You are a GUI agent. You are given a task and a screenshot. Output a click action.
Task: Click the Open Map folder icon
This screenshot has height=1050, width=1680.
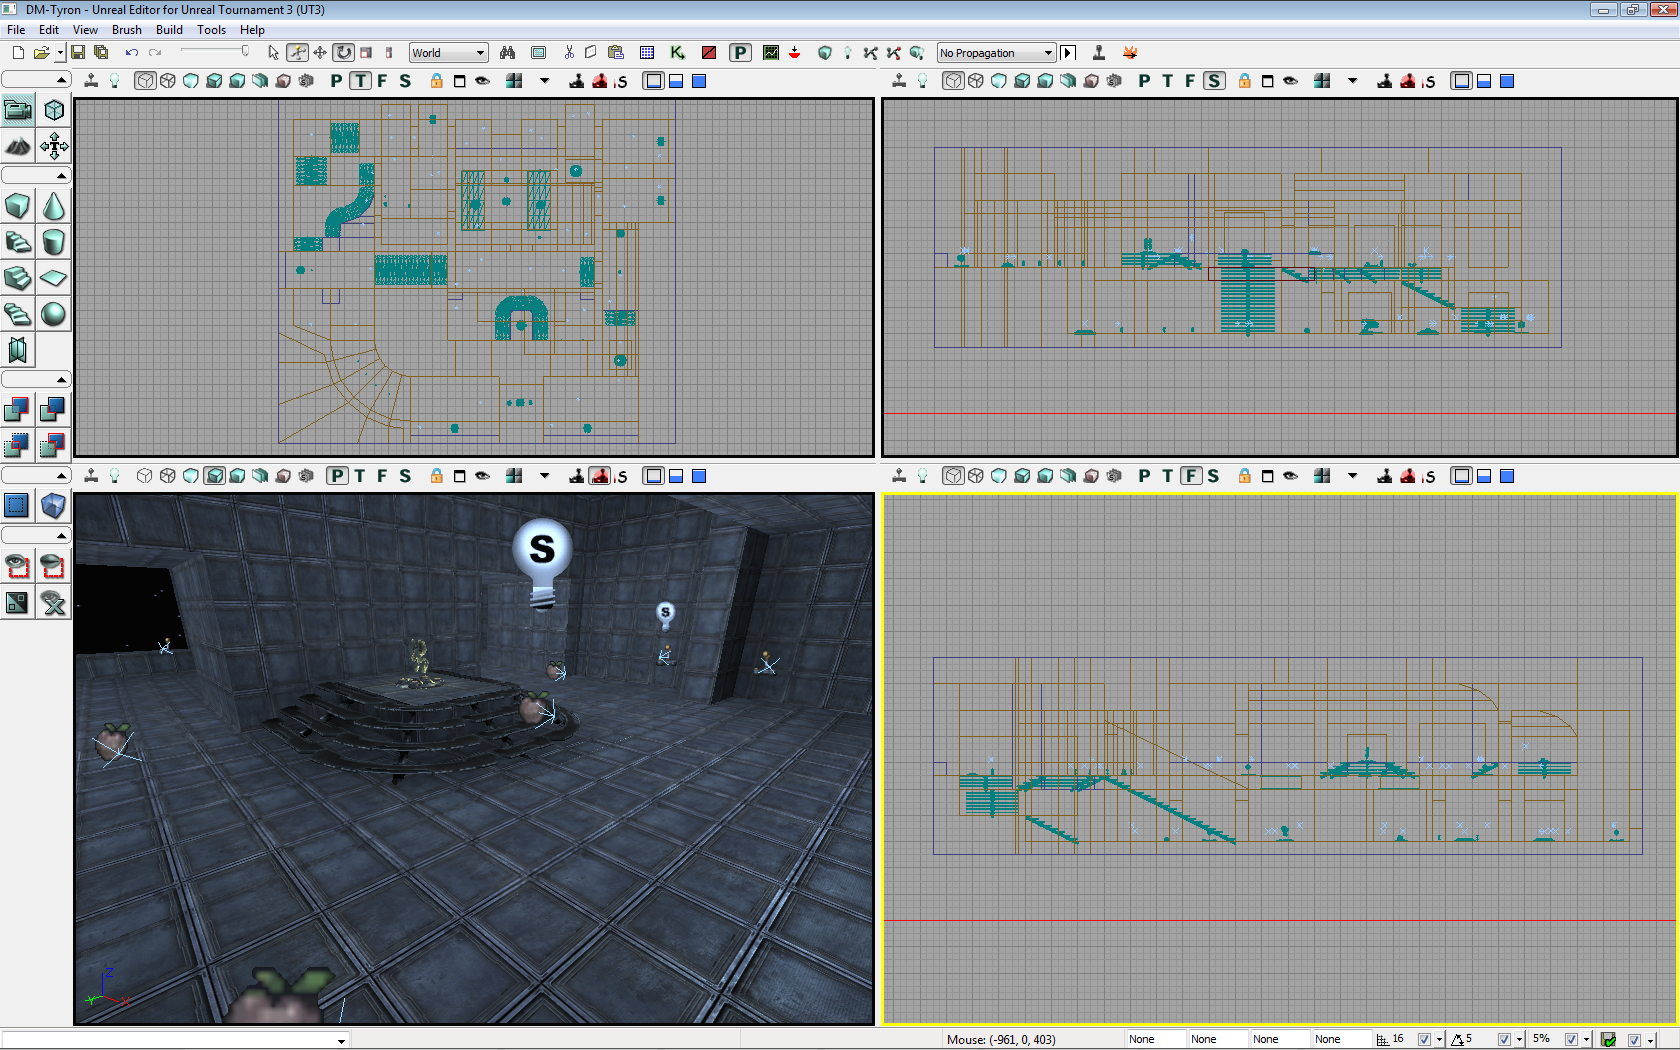(x=41, y=53)
